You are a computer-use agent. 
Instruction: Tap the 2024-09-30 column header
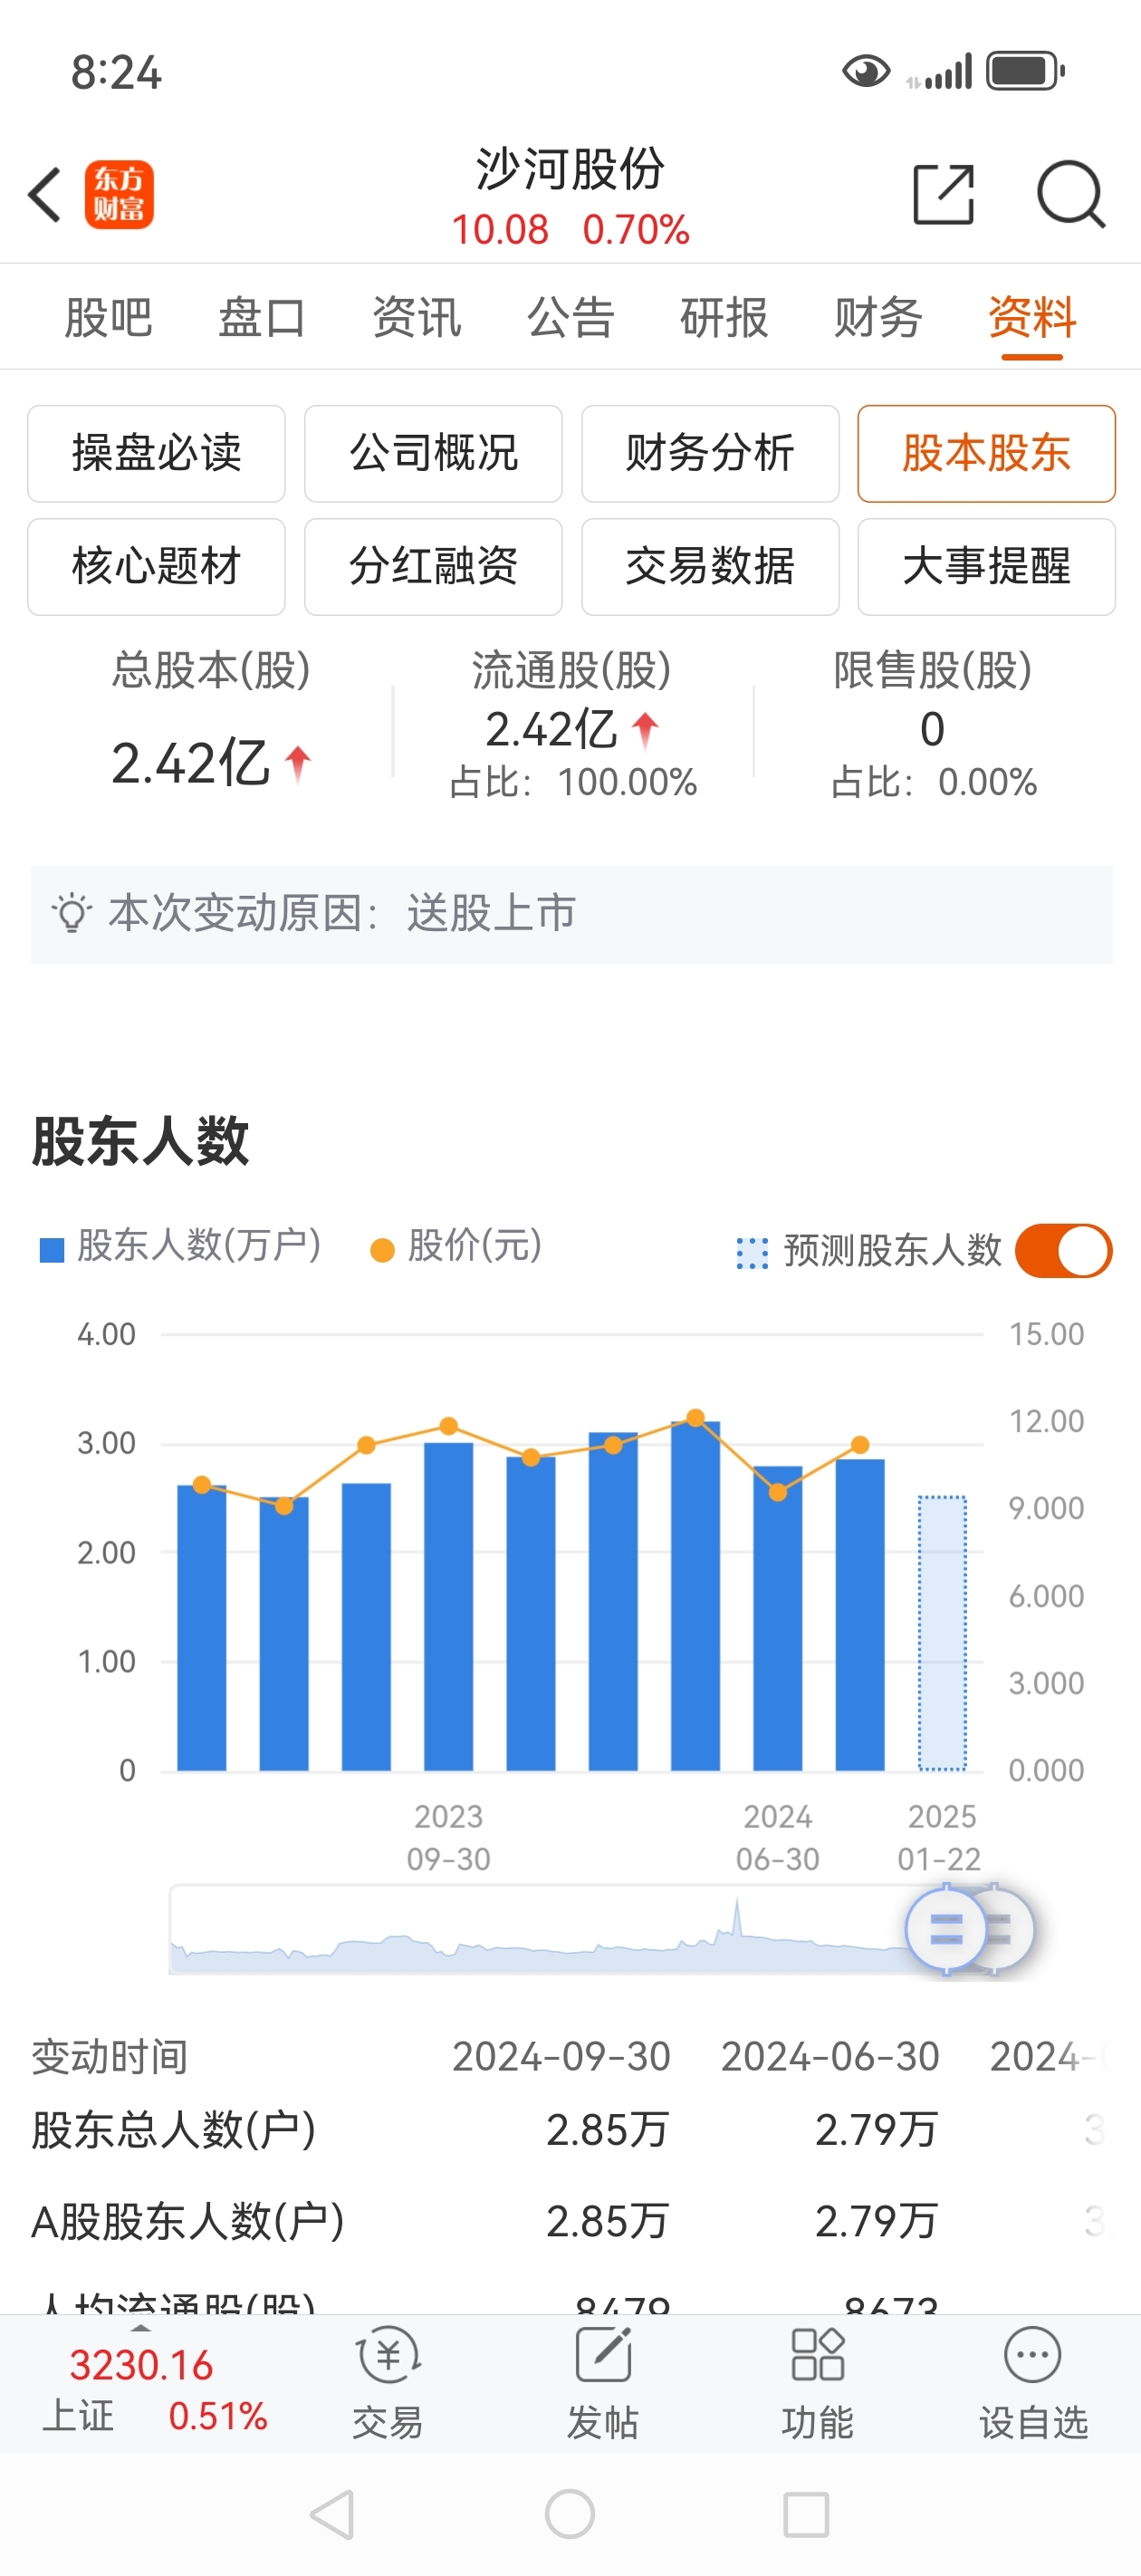coord(561,2056)
